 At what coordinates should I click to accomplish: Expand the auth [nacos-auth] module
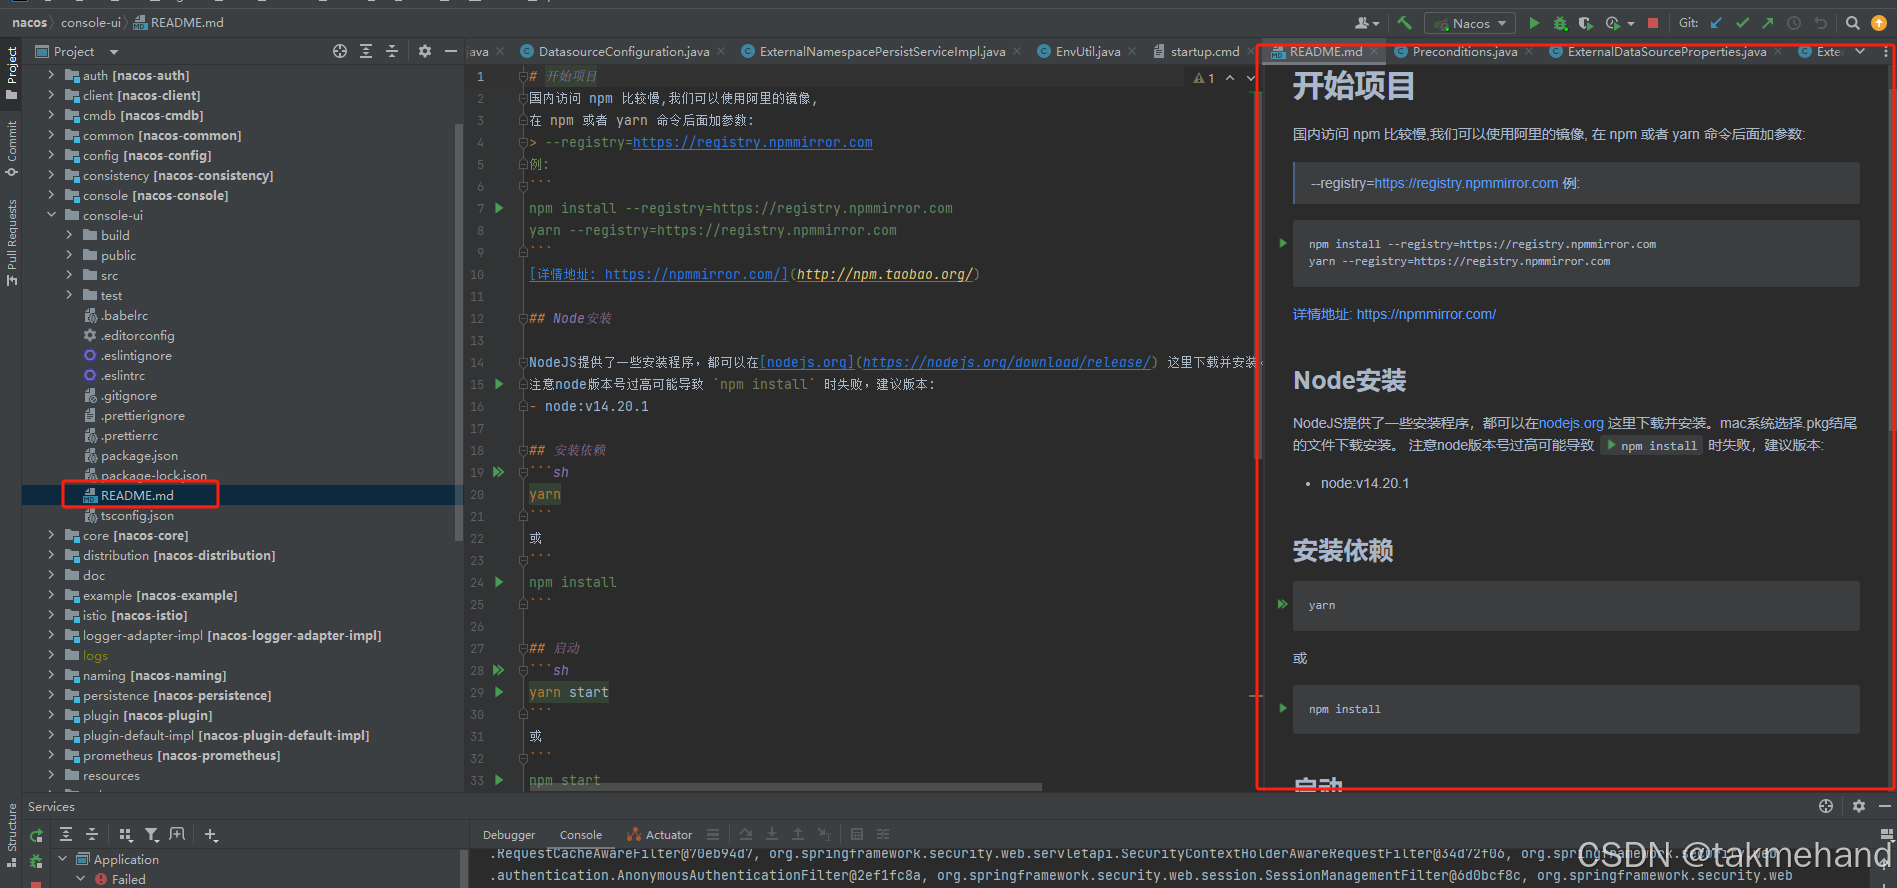pos(51,75)
